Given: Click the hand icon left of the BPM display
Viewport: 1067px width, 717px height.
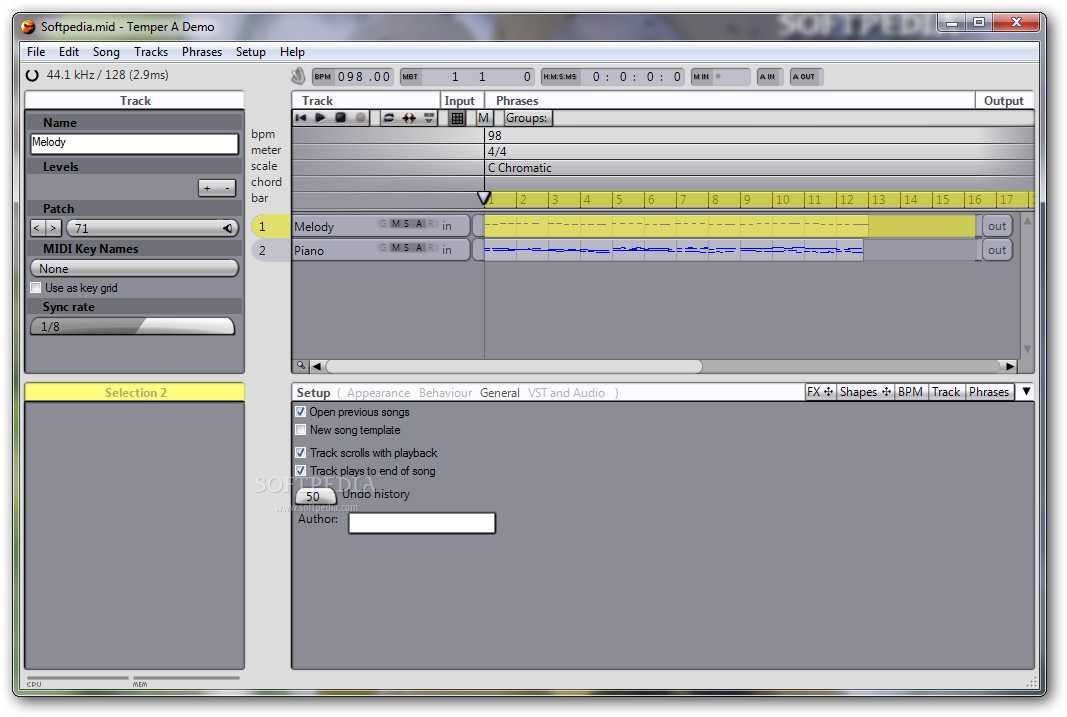Looking at the screenshot, I should point(298,76).
